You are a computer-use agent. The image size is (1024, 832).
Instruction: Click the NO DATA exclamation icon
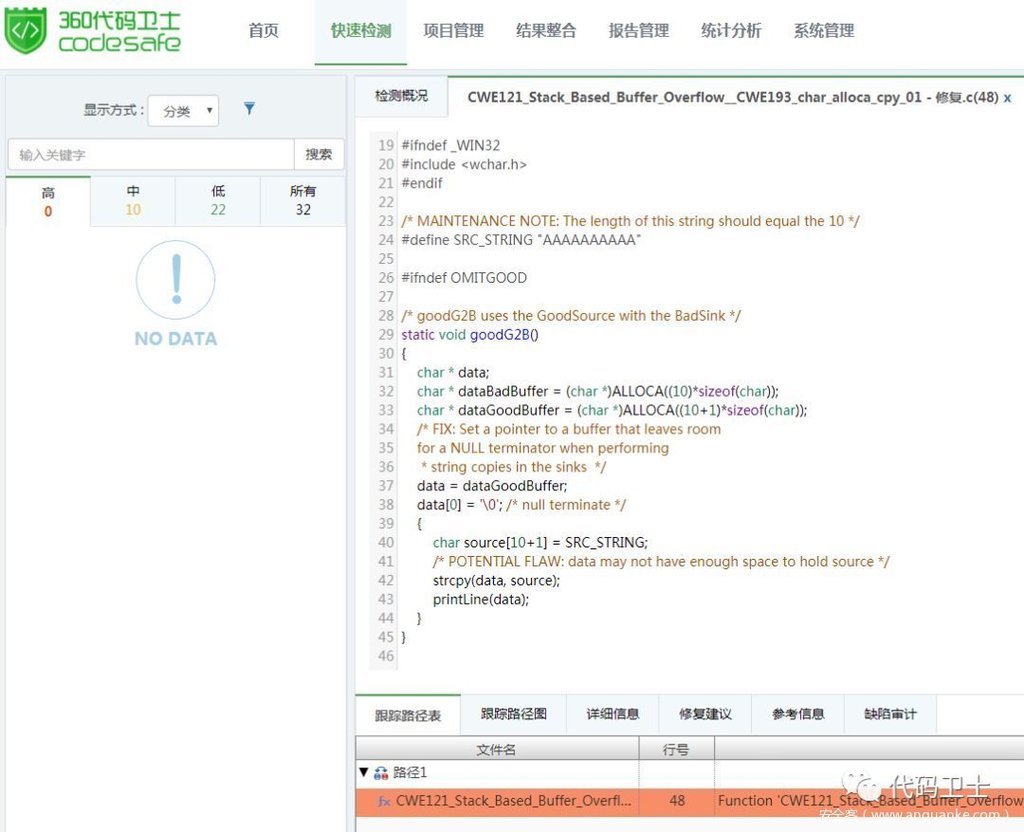(175, 280)
